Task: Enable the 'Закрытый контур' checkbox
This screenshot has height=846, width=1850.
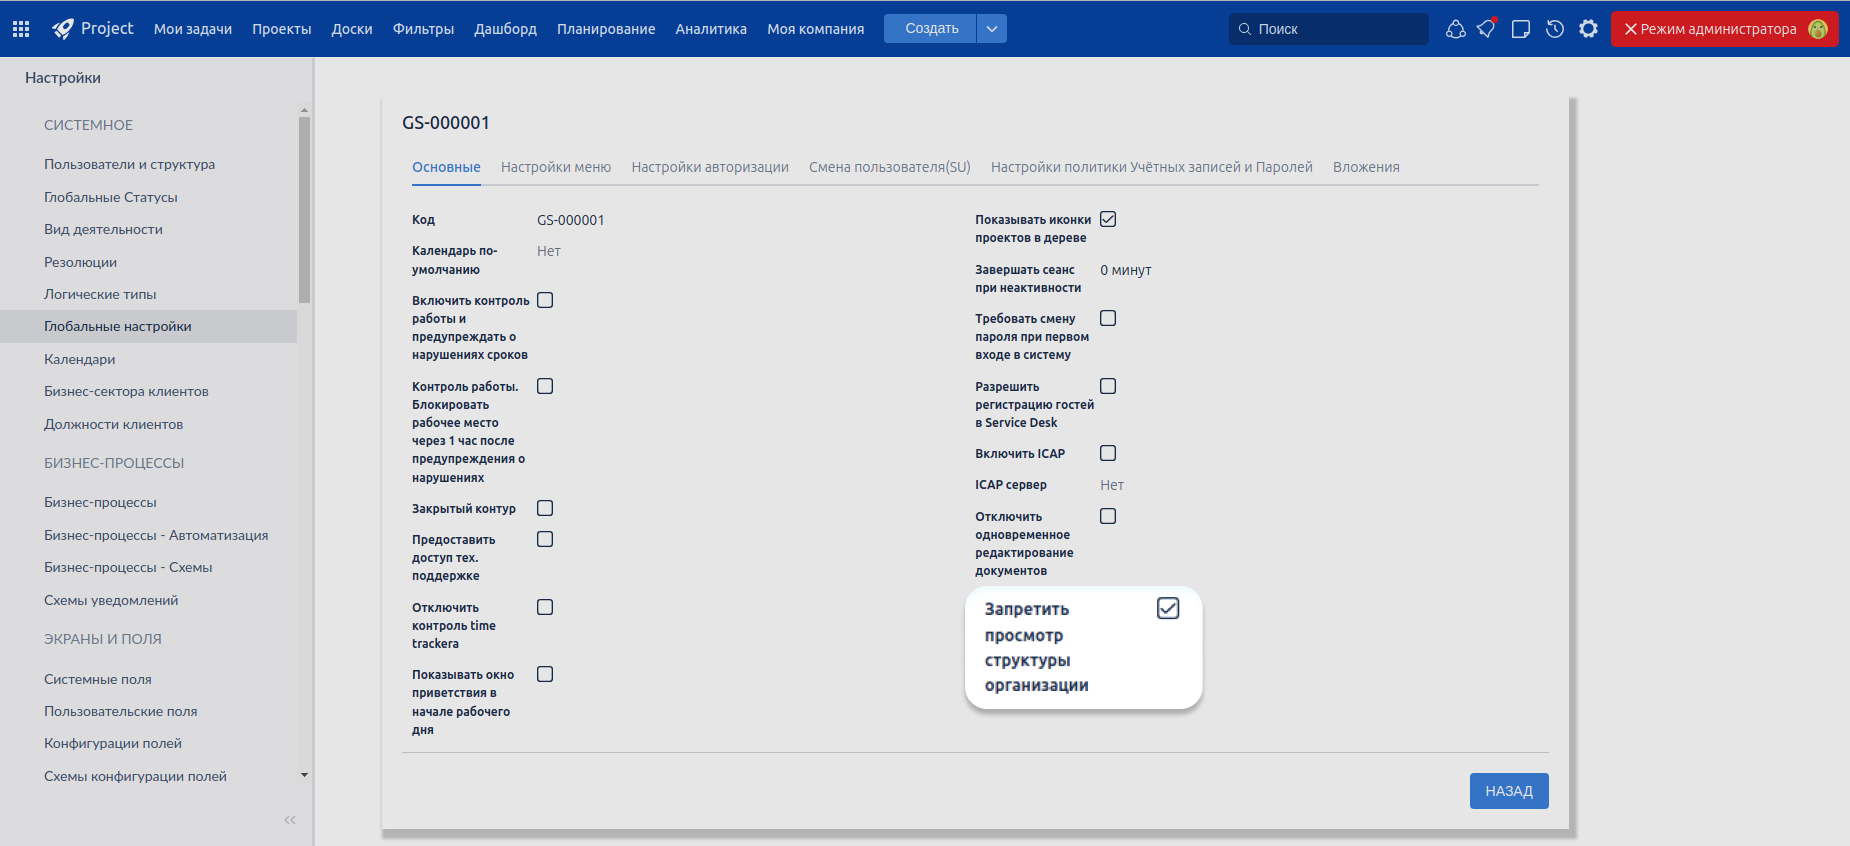Action: [545, 508]
